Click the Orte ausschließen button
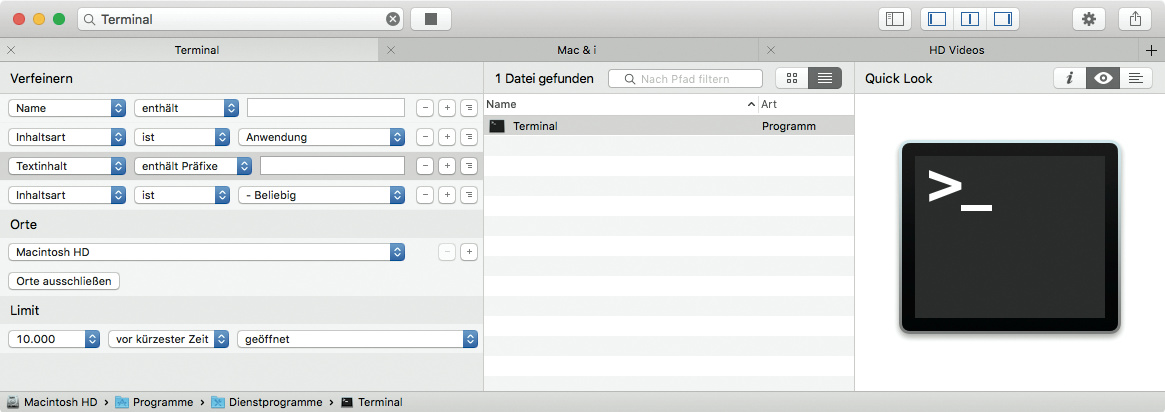Screen dimensions: 1165x412 [64, 281]
